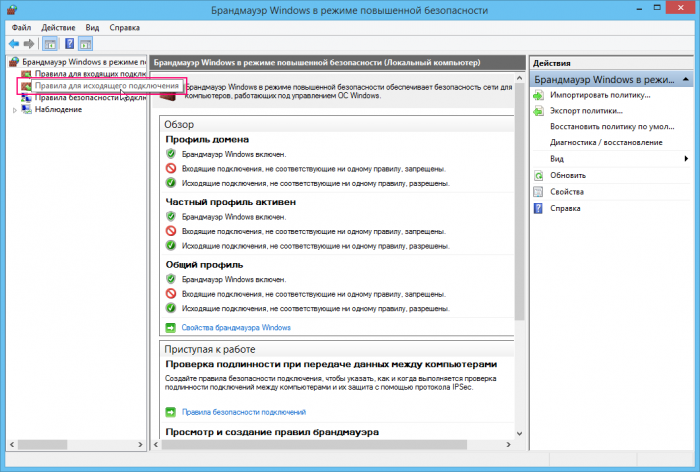The height and width of the screenshot is (472, 700).
Task: Click the Forward arrow toolbar icon
Action: (x=29, y=44)
